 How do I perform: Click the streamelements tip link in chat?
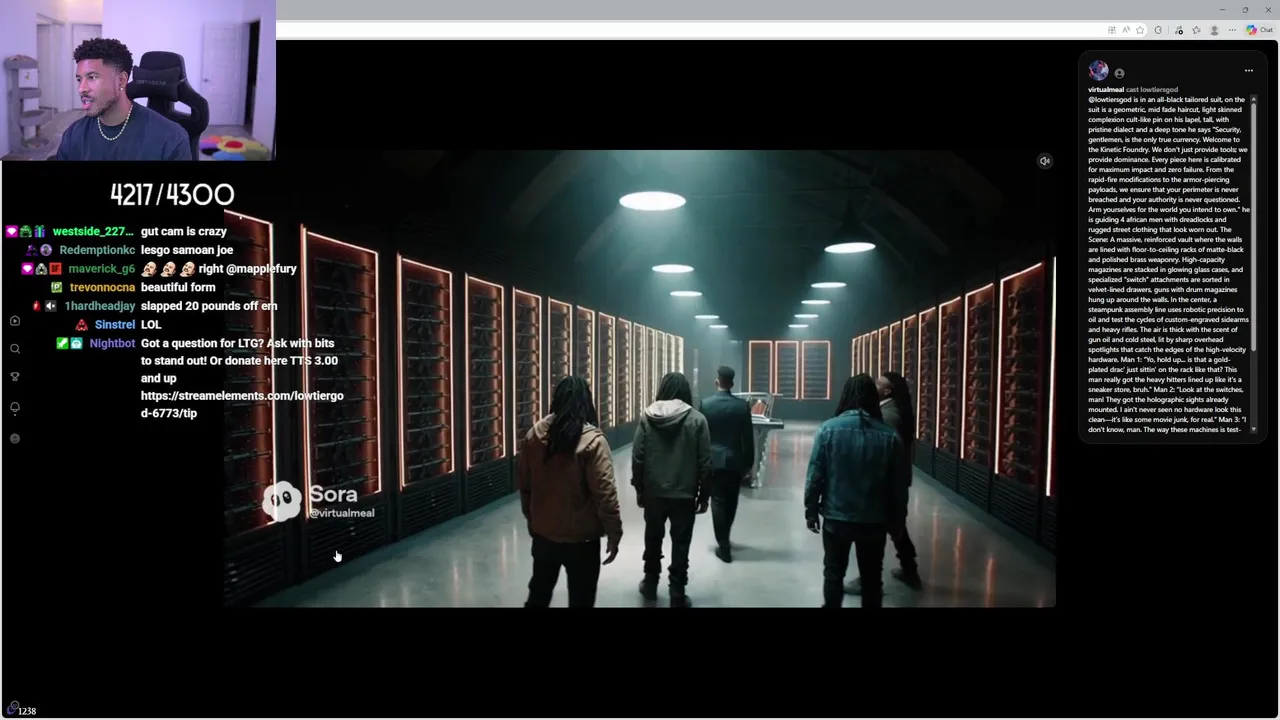242,404
